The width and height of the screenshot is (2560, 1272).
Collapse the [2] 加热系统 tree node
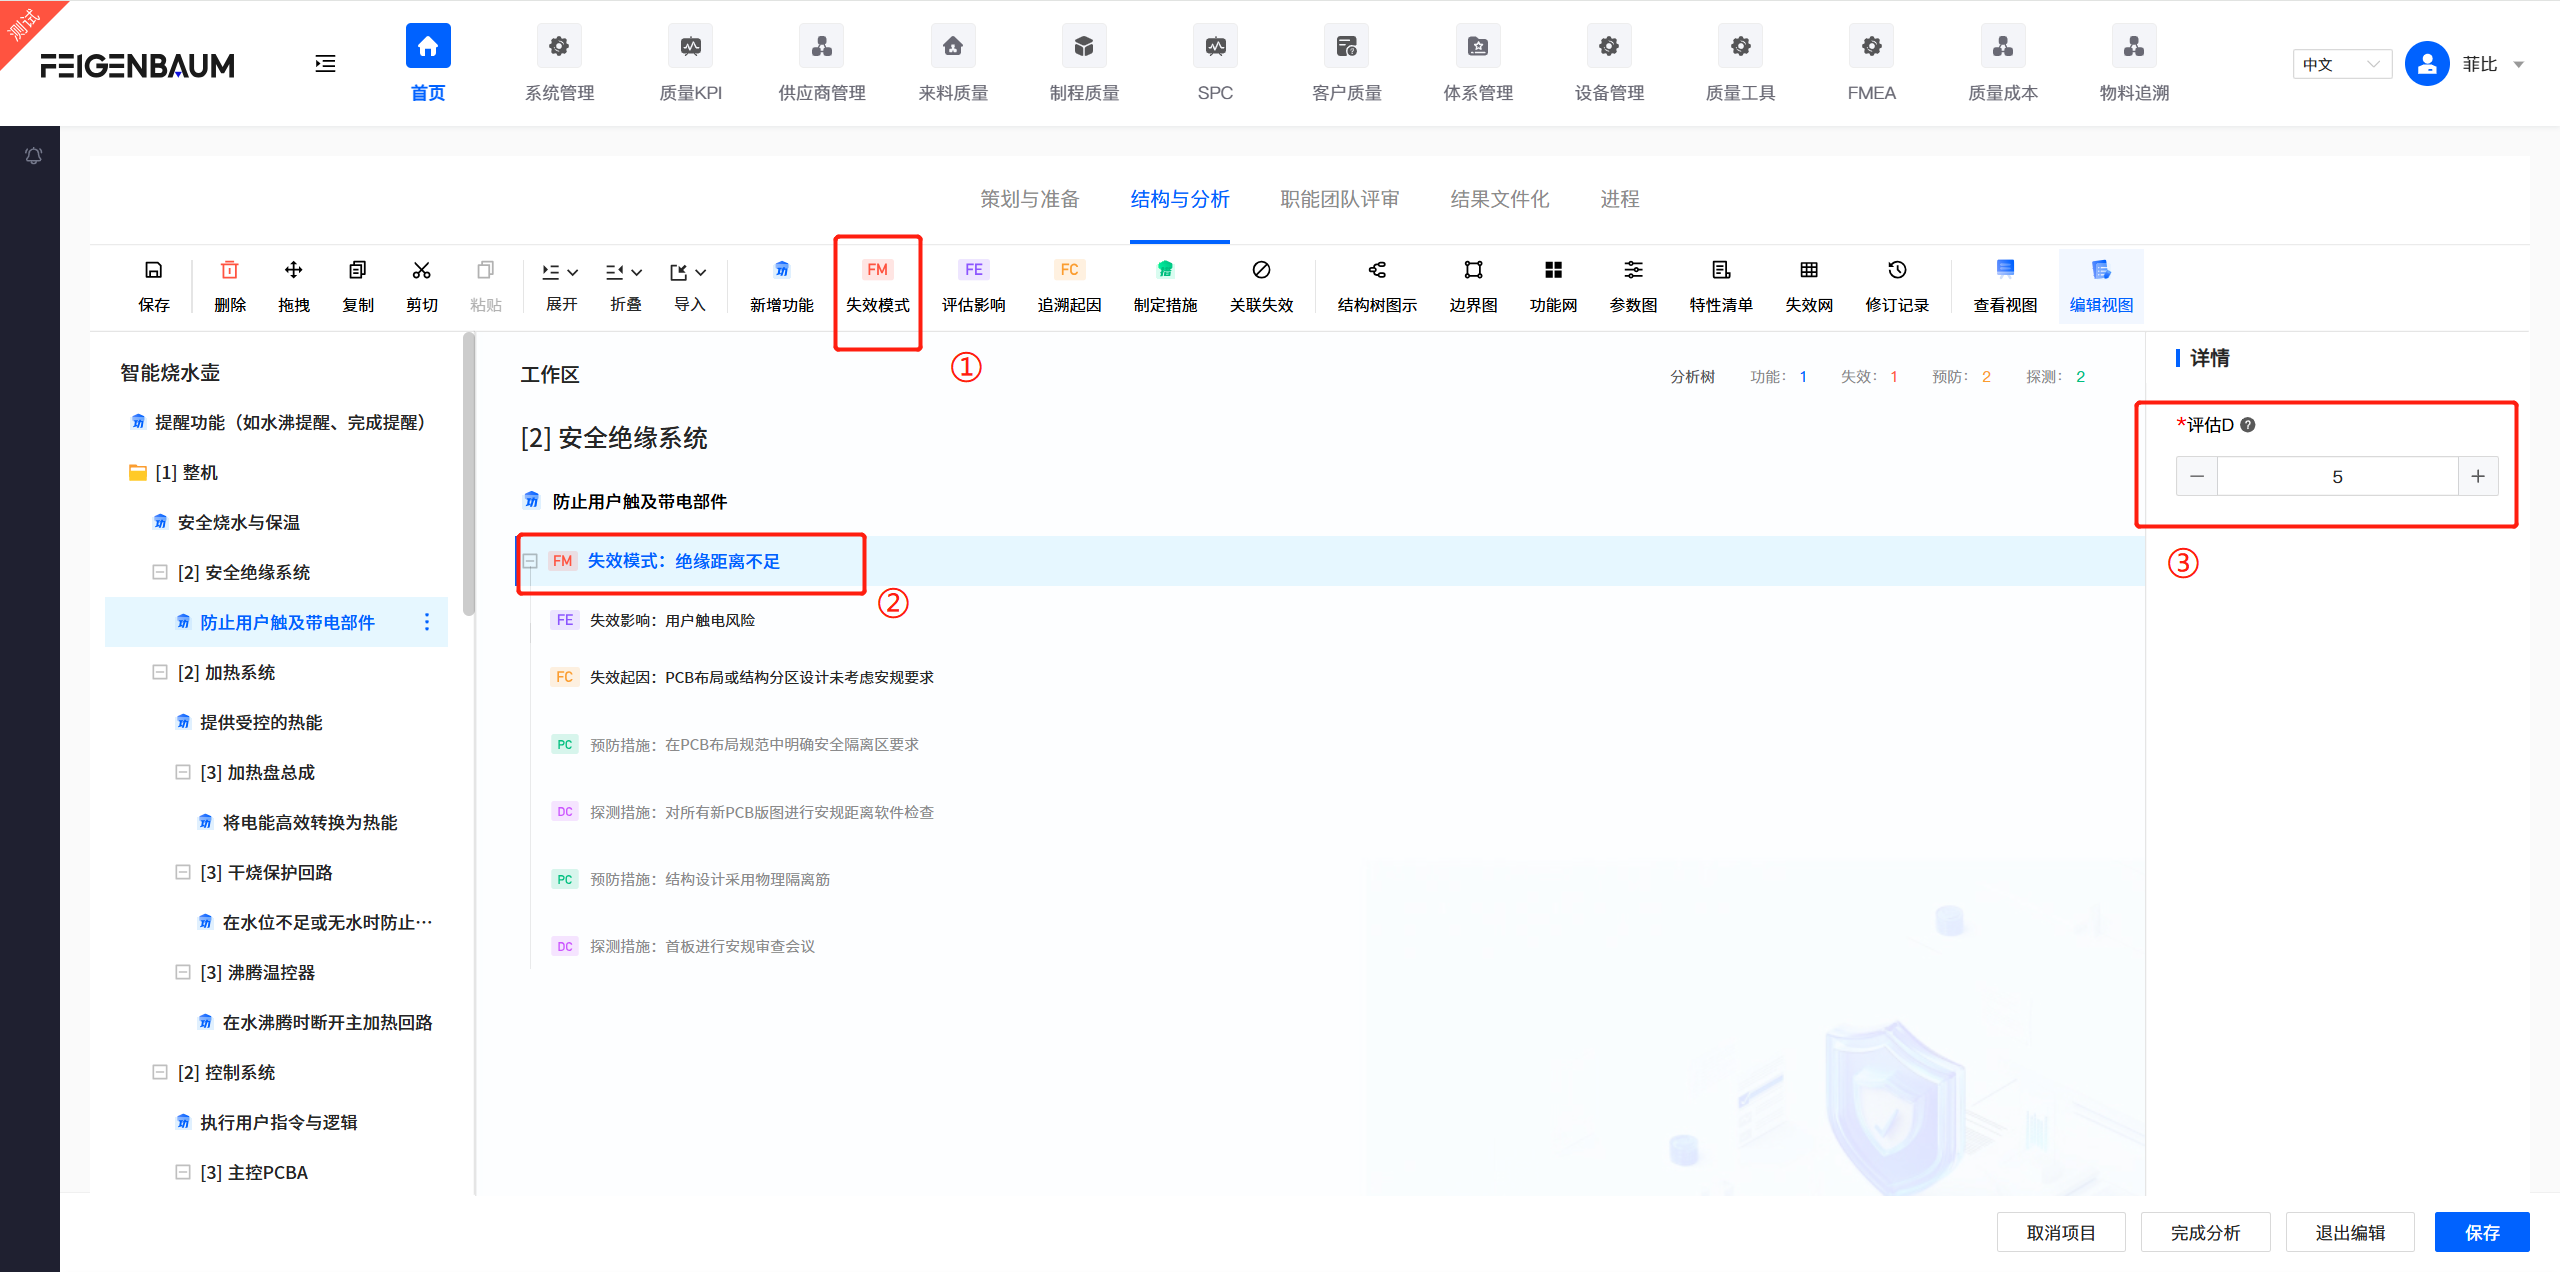coord(160,672)
